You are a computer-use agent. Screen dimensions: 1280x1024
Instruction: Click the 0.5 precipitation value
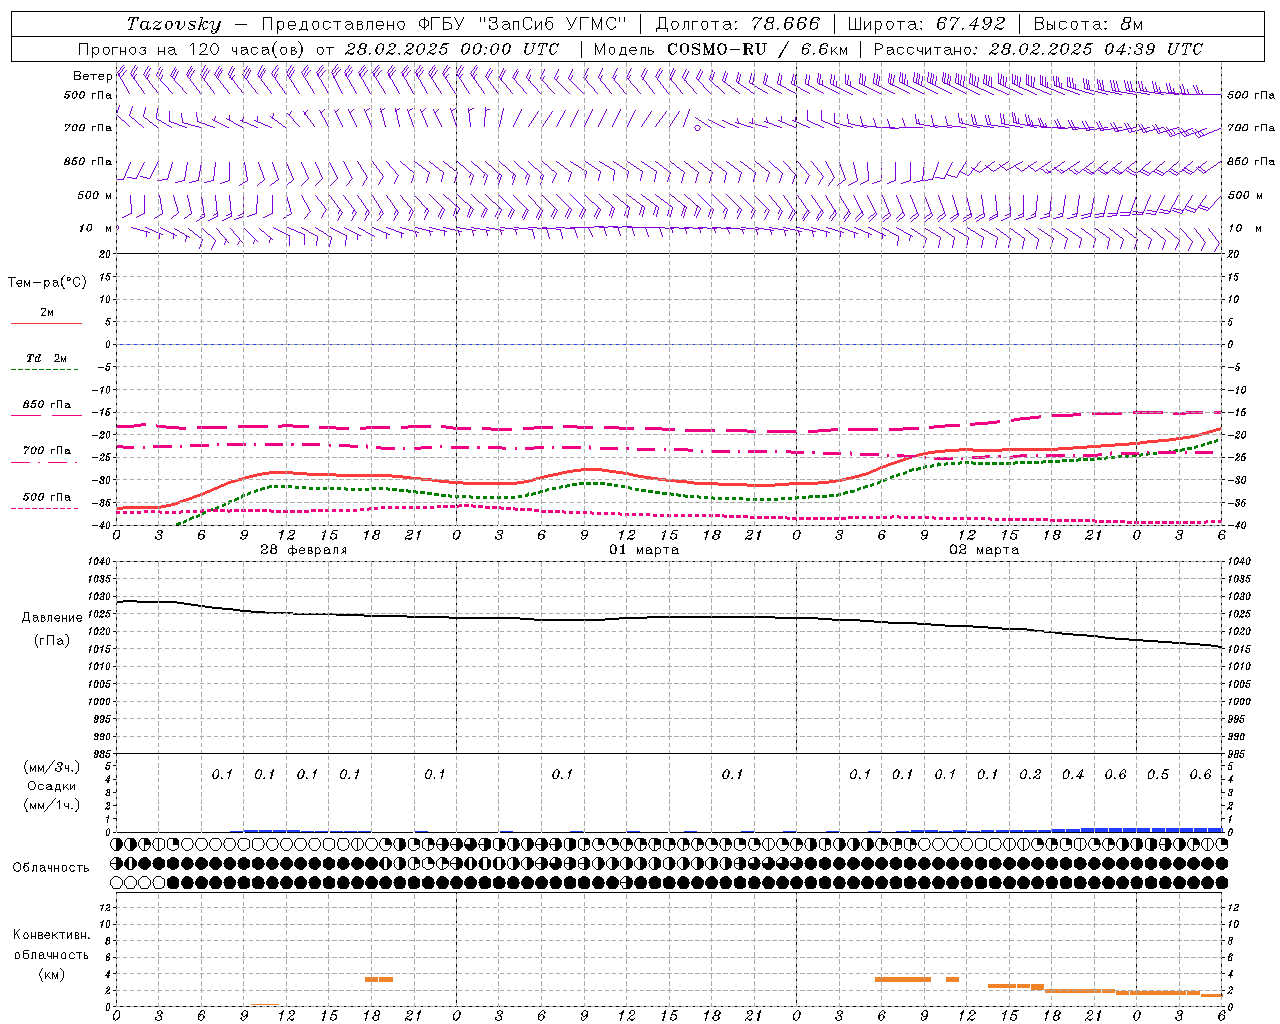1158,775
